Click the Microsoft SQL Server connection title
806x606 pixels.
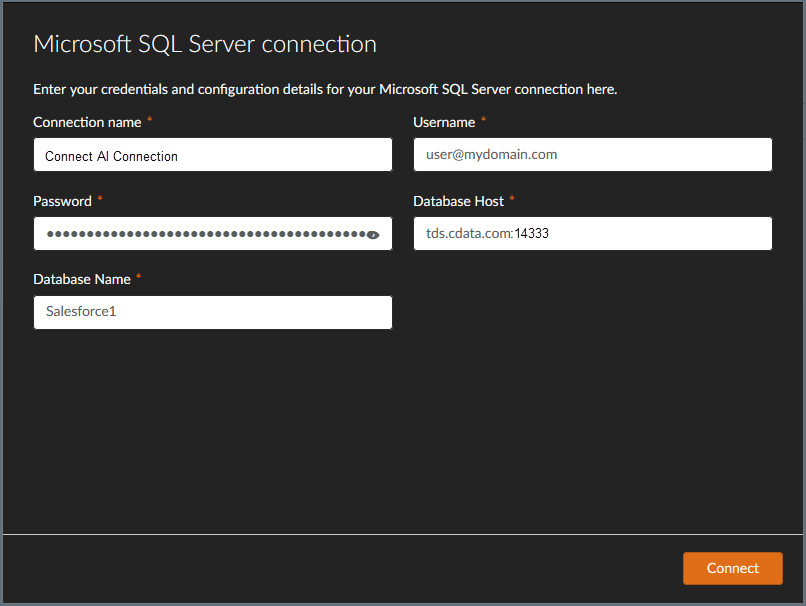[204, 44]
